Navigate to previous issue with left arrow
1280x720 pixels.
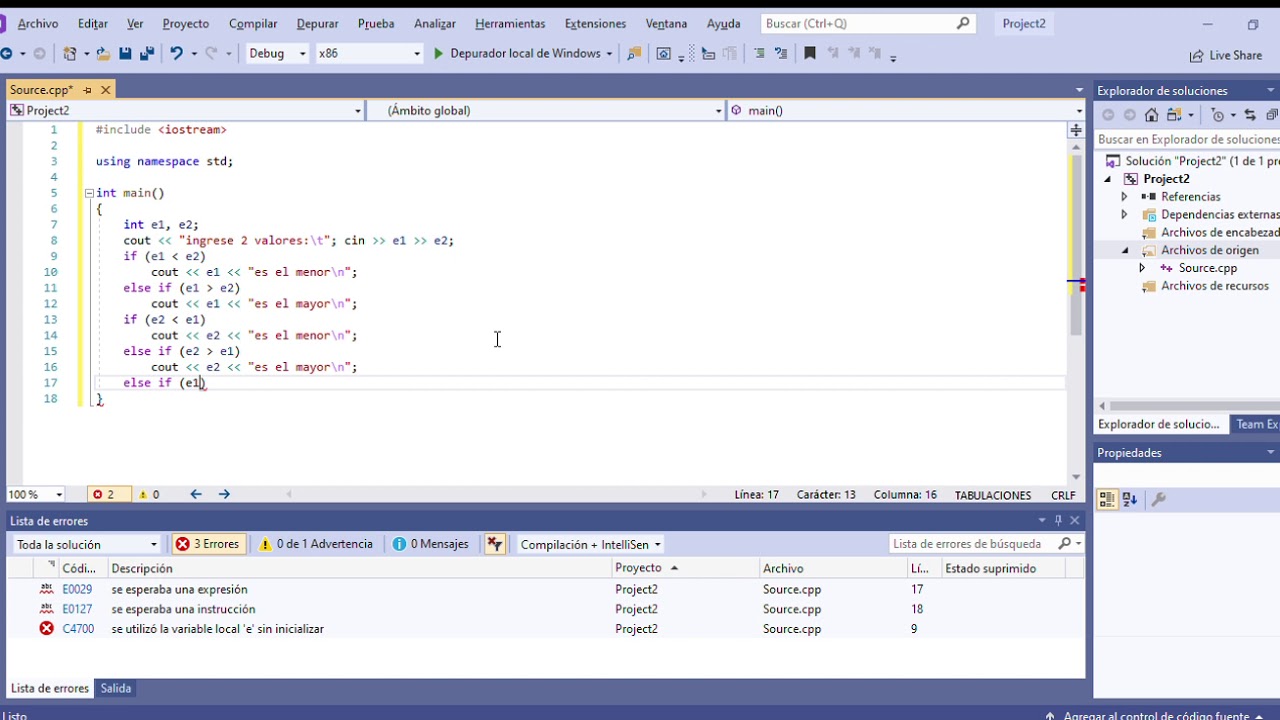(x=196, y=494)
